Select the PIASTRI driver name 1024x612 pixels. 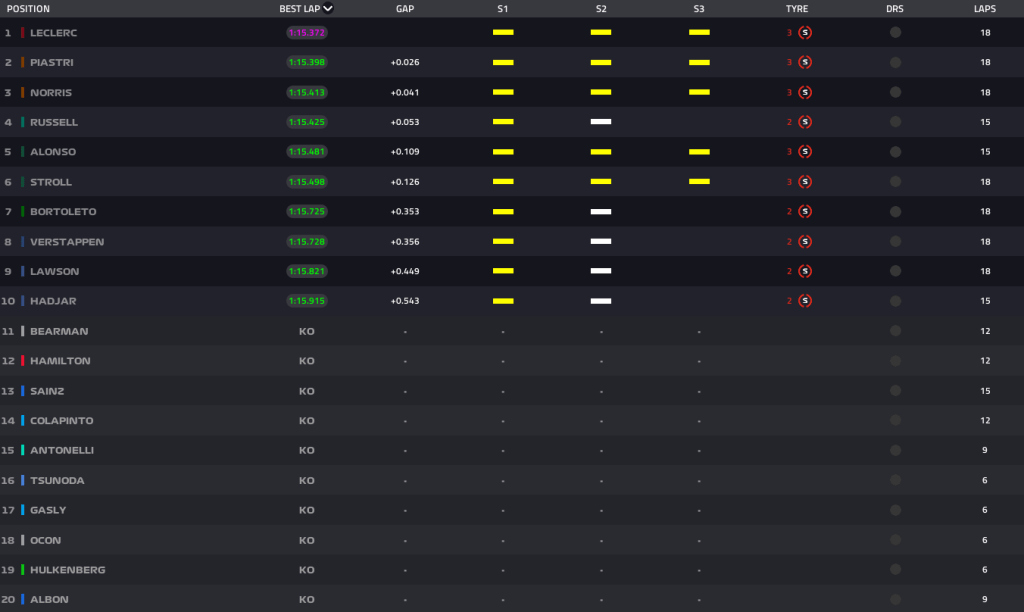tap(52, 62)
